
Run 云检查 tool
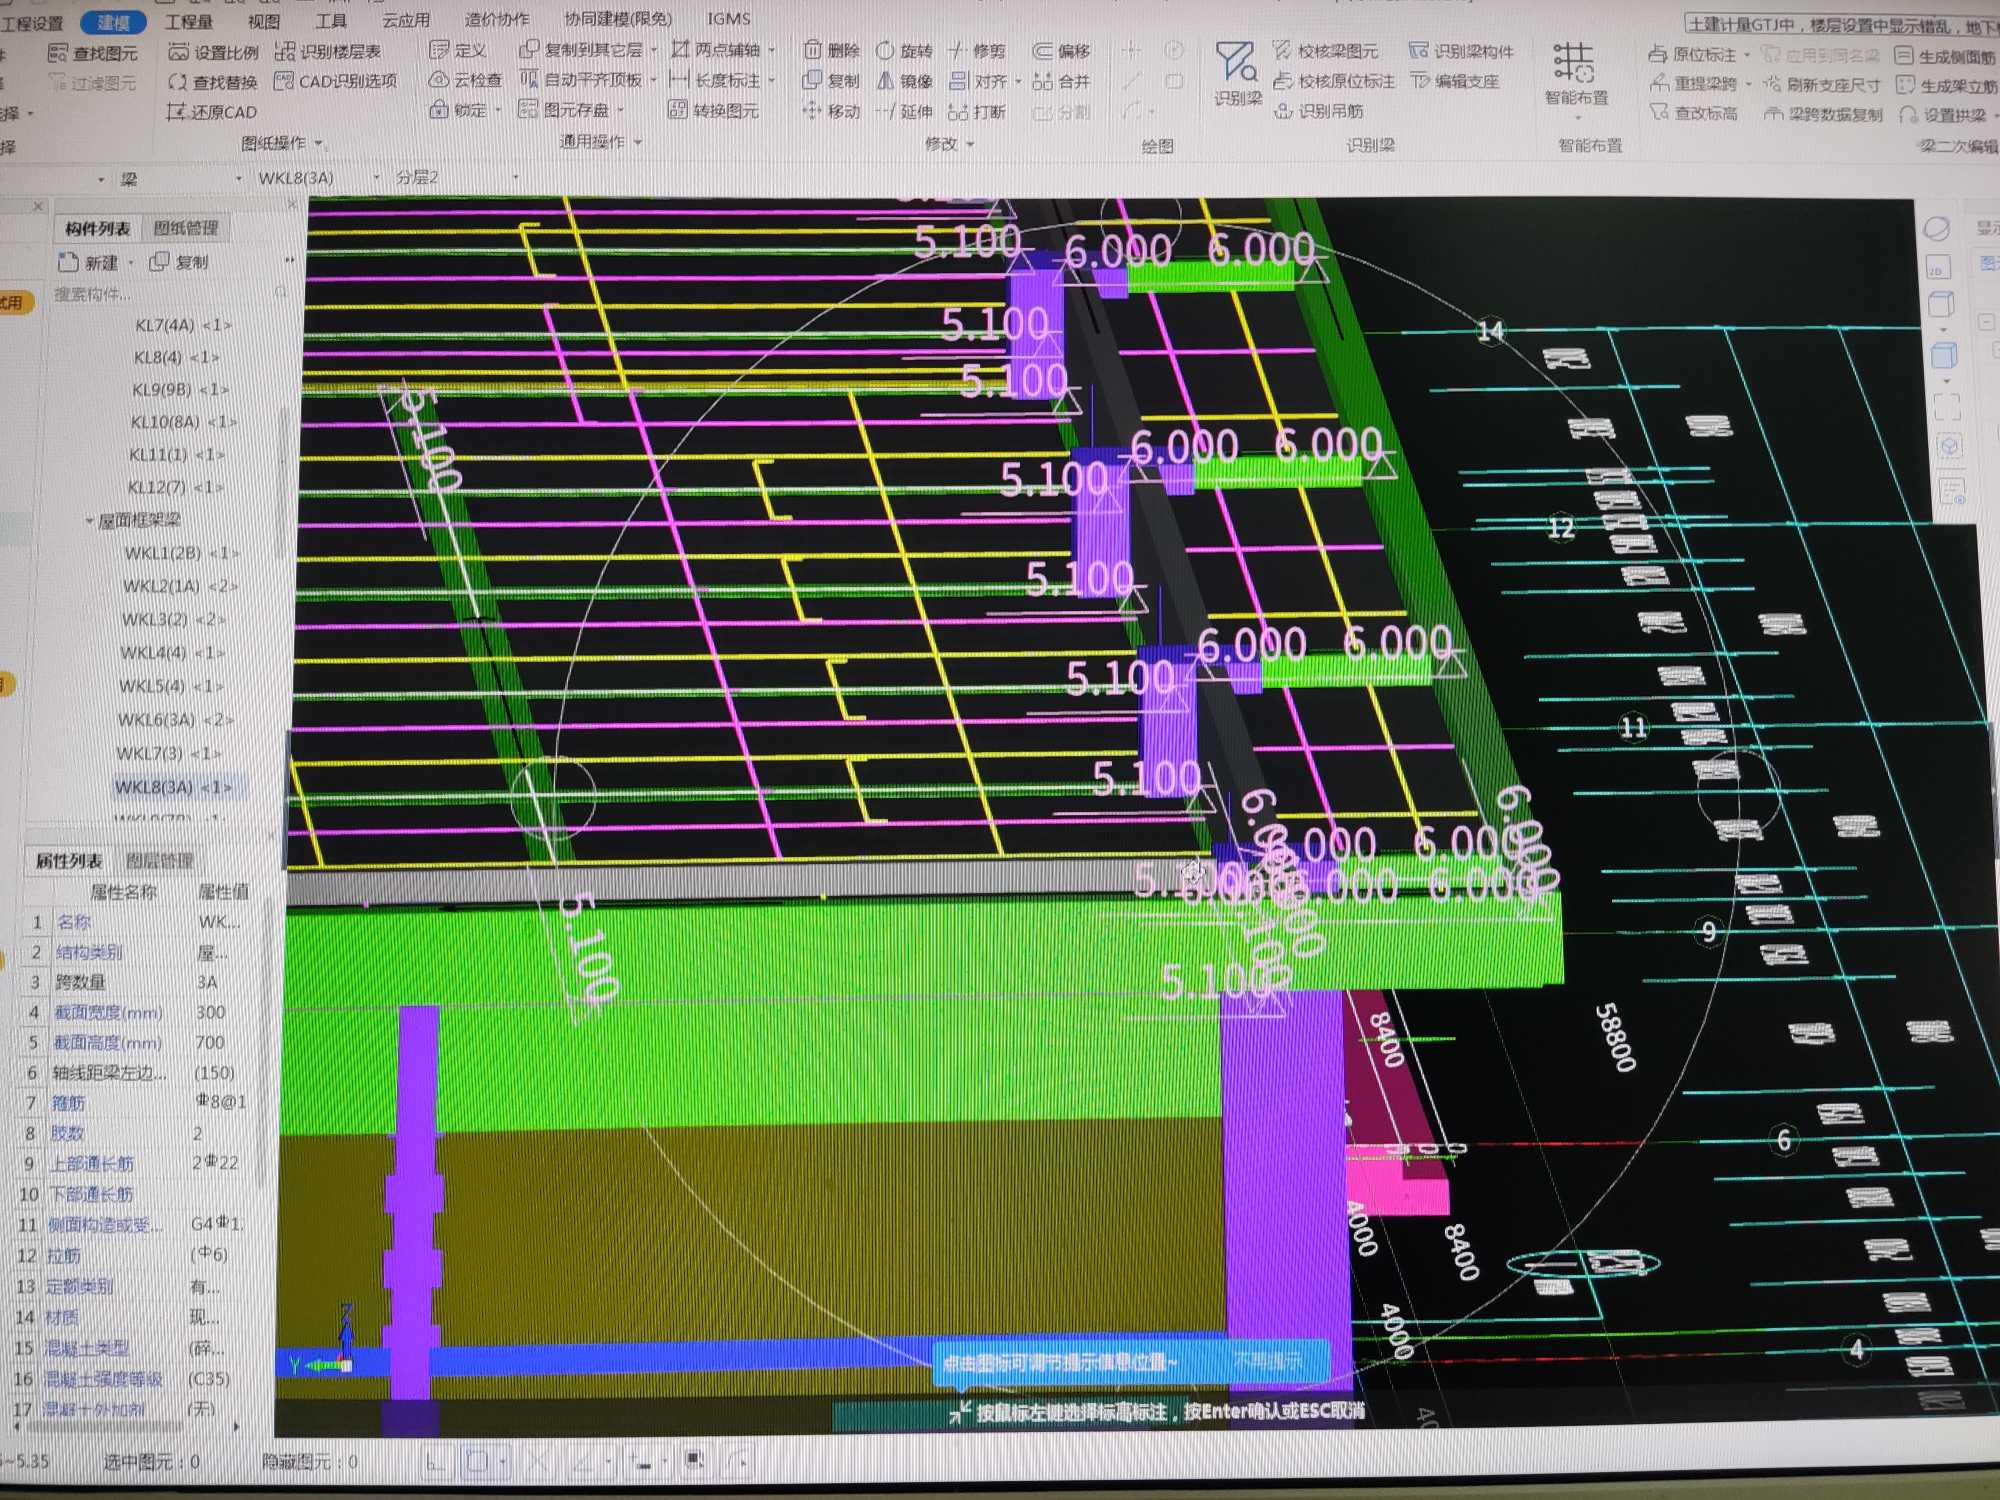click(466, 80)
